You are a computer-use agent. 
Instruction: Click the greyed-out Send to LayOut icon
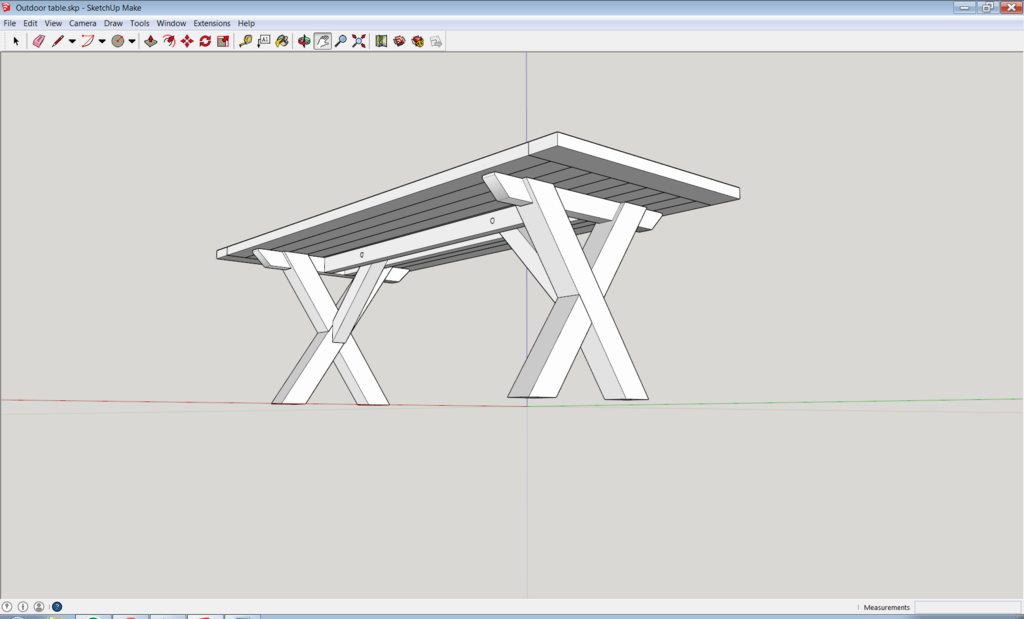436,41
